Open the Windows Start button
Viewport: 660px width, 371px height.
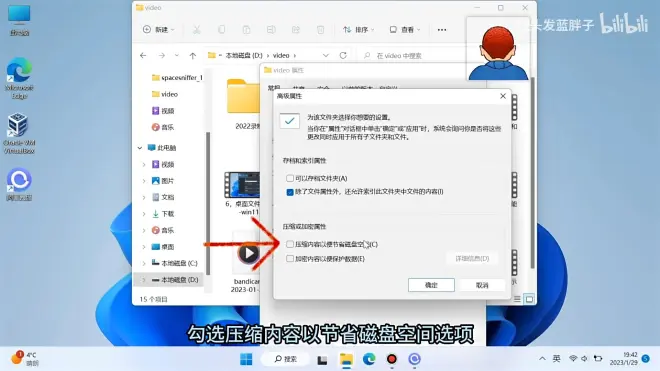tap(246, 359)
